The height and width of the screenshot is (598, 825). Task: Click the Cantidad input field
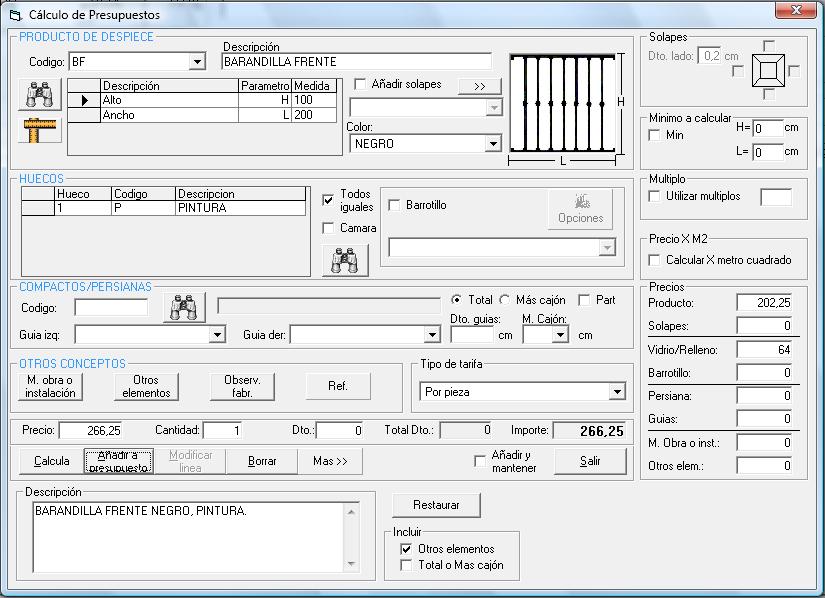coord(222,430)
